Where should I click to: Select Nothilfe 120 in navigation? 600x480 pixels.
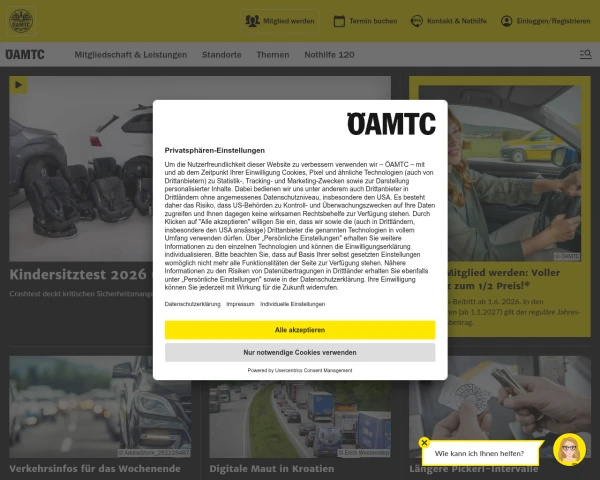click(x=329, y=55)
